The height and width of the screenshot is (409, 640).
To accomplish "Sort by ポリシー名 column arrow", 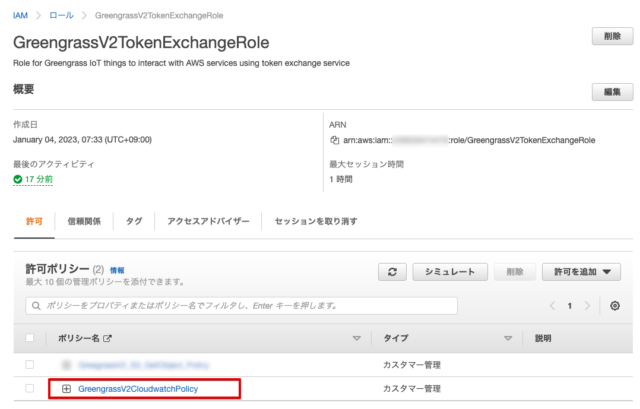I will 357,338.
